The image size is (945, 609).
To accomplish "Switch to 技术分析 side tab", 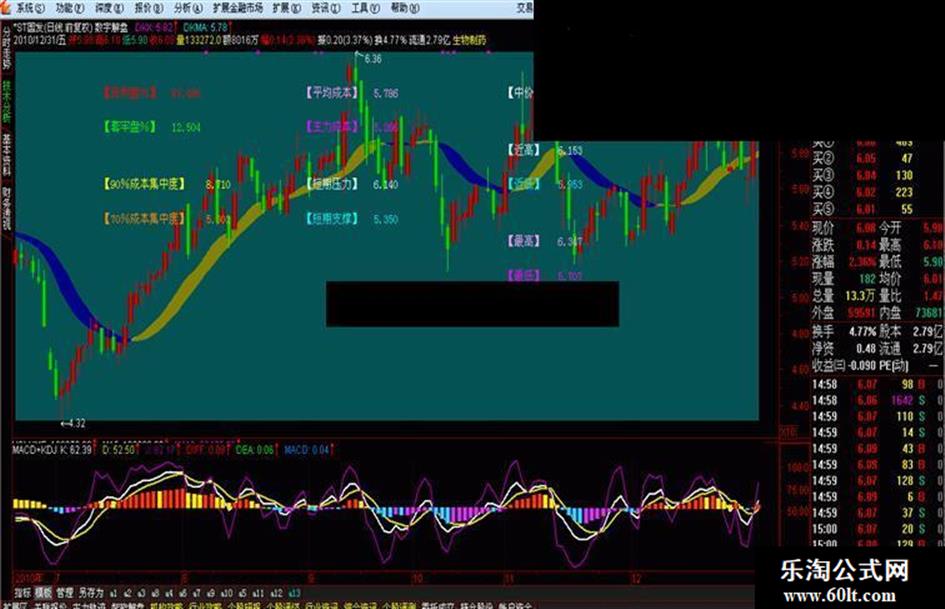I will 7,101.
